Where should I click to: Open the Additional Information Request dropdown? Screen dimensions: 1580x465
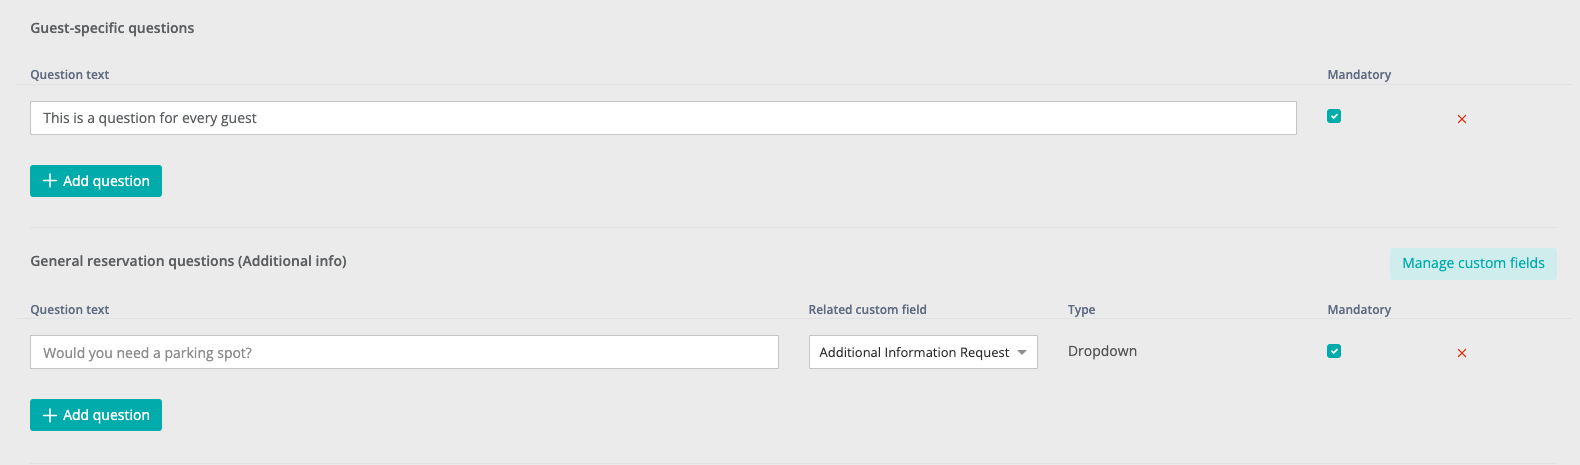click(914, 352)
